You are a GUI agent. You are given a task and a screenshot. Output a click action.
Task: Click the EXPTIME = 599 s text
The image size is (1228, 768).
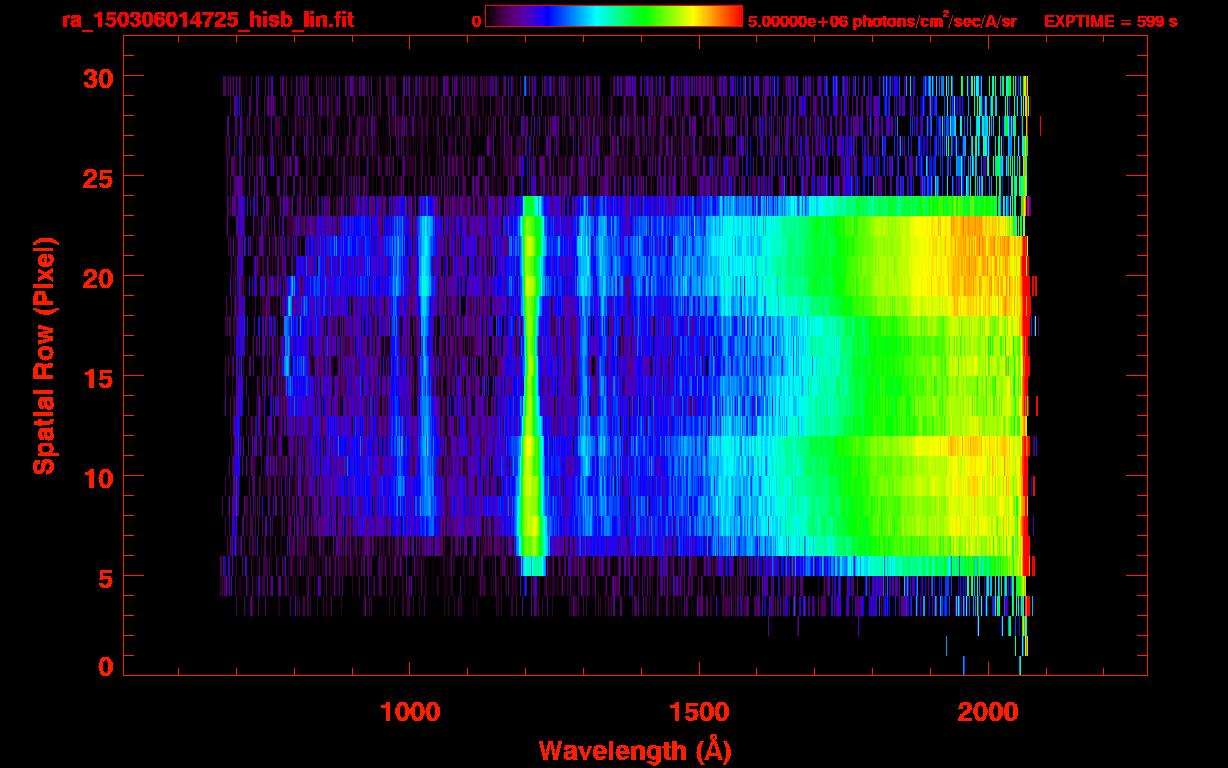pyautogui.click(x=1110, y=21)
